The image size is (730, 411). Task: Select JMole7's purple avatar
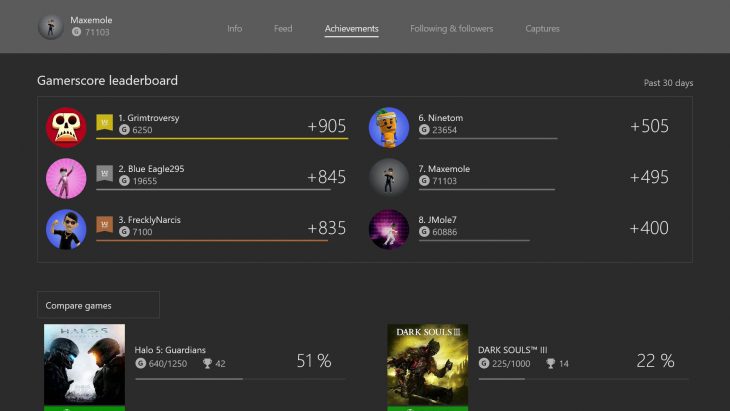click(388, 229)
